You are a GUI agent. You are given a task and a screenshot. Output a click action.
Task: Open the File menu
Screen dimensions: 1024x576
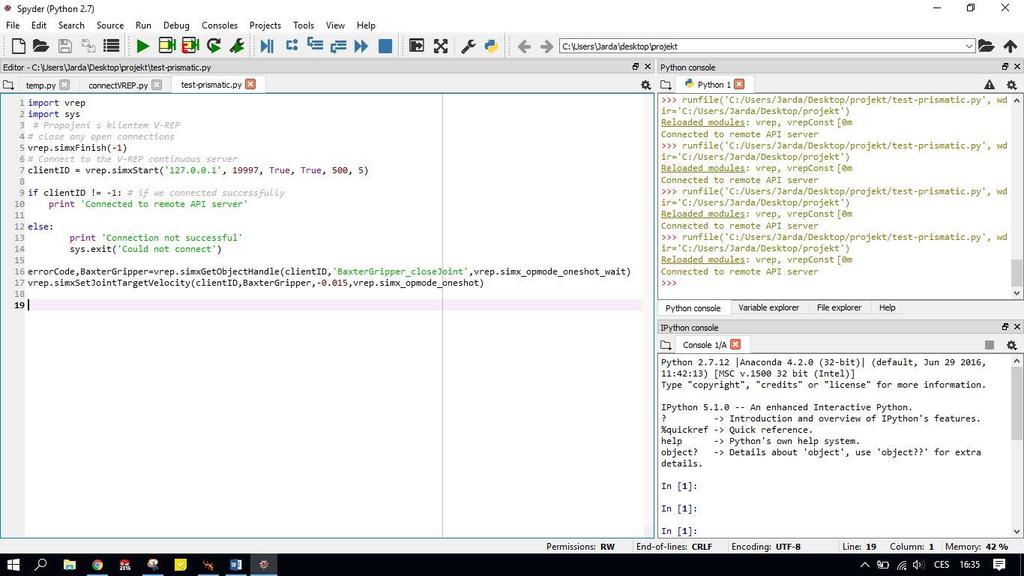[12, 25]
